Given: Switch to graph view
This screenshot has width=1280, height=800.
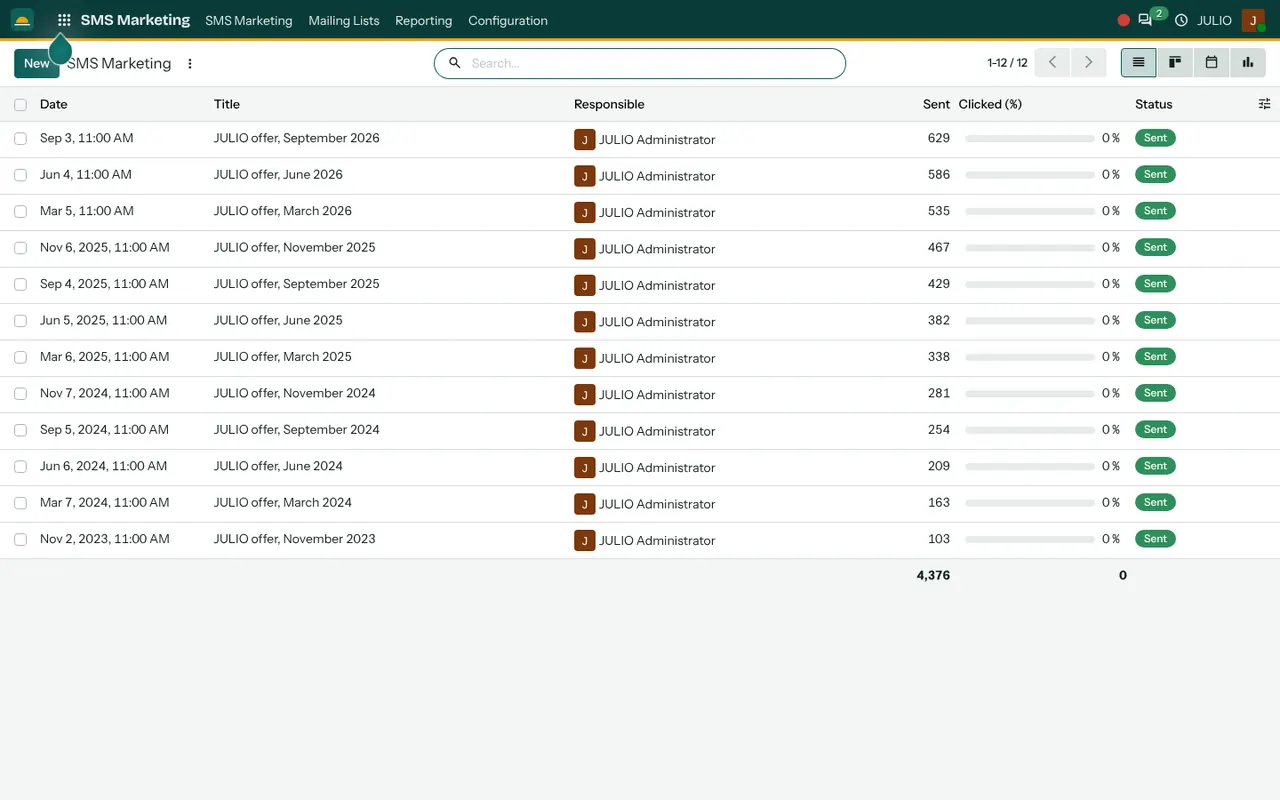Looking at the screenshot, I should click(x=1248, y=62).
